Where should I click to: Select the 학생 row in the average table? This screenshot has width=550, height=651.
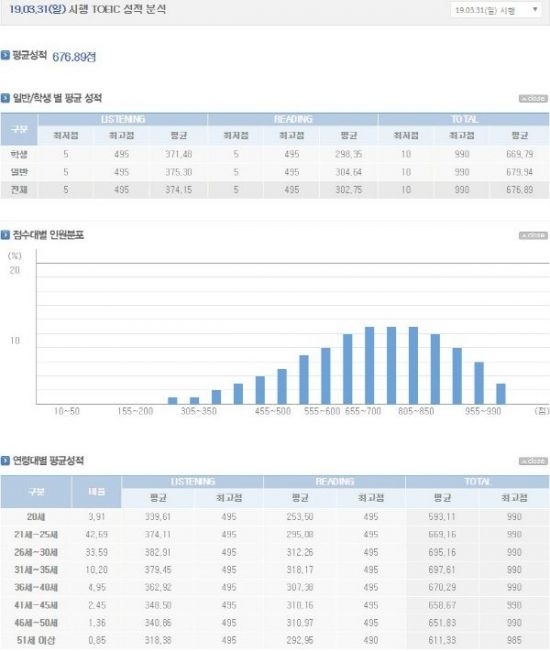click(x=275, y=154)
